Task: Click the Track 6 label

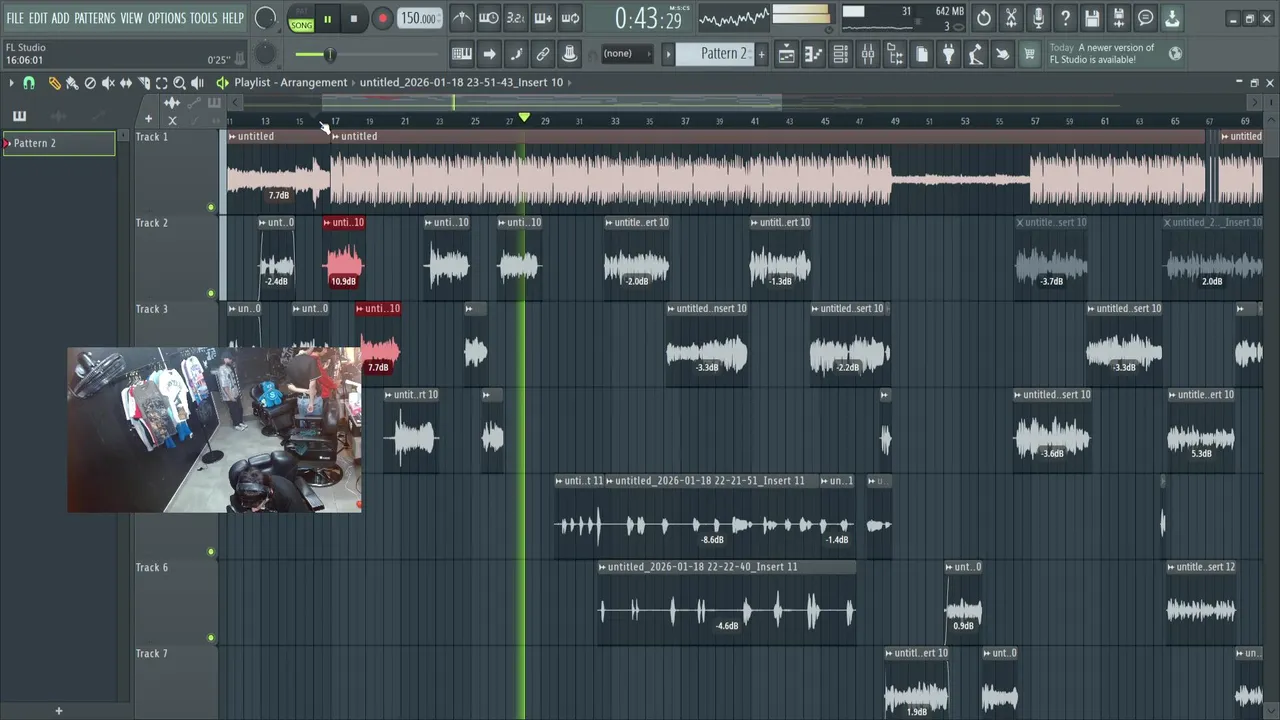Action: pyautogui.click(x=152, y=567)
